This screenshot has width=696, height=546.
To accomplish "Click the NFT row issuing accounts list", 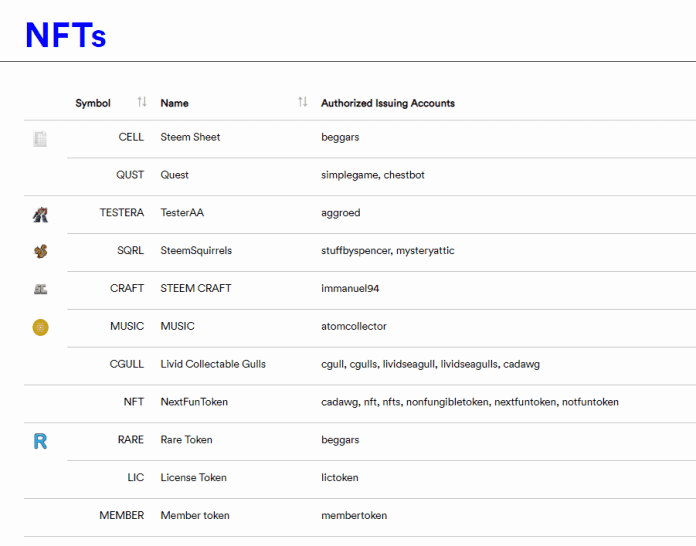I will pos(470,402).
